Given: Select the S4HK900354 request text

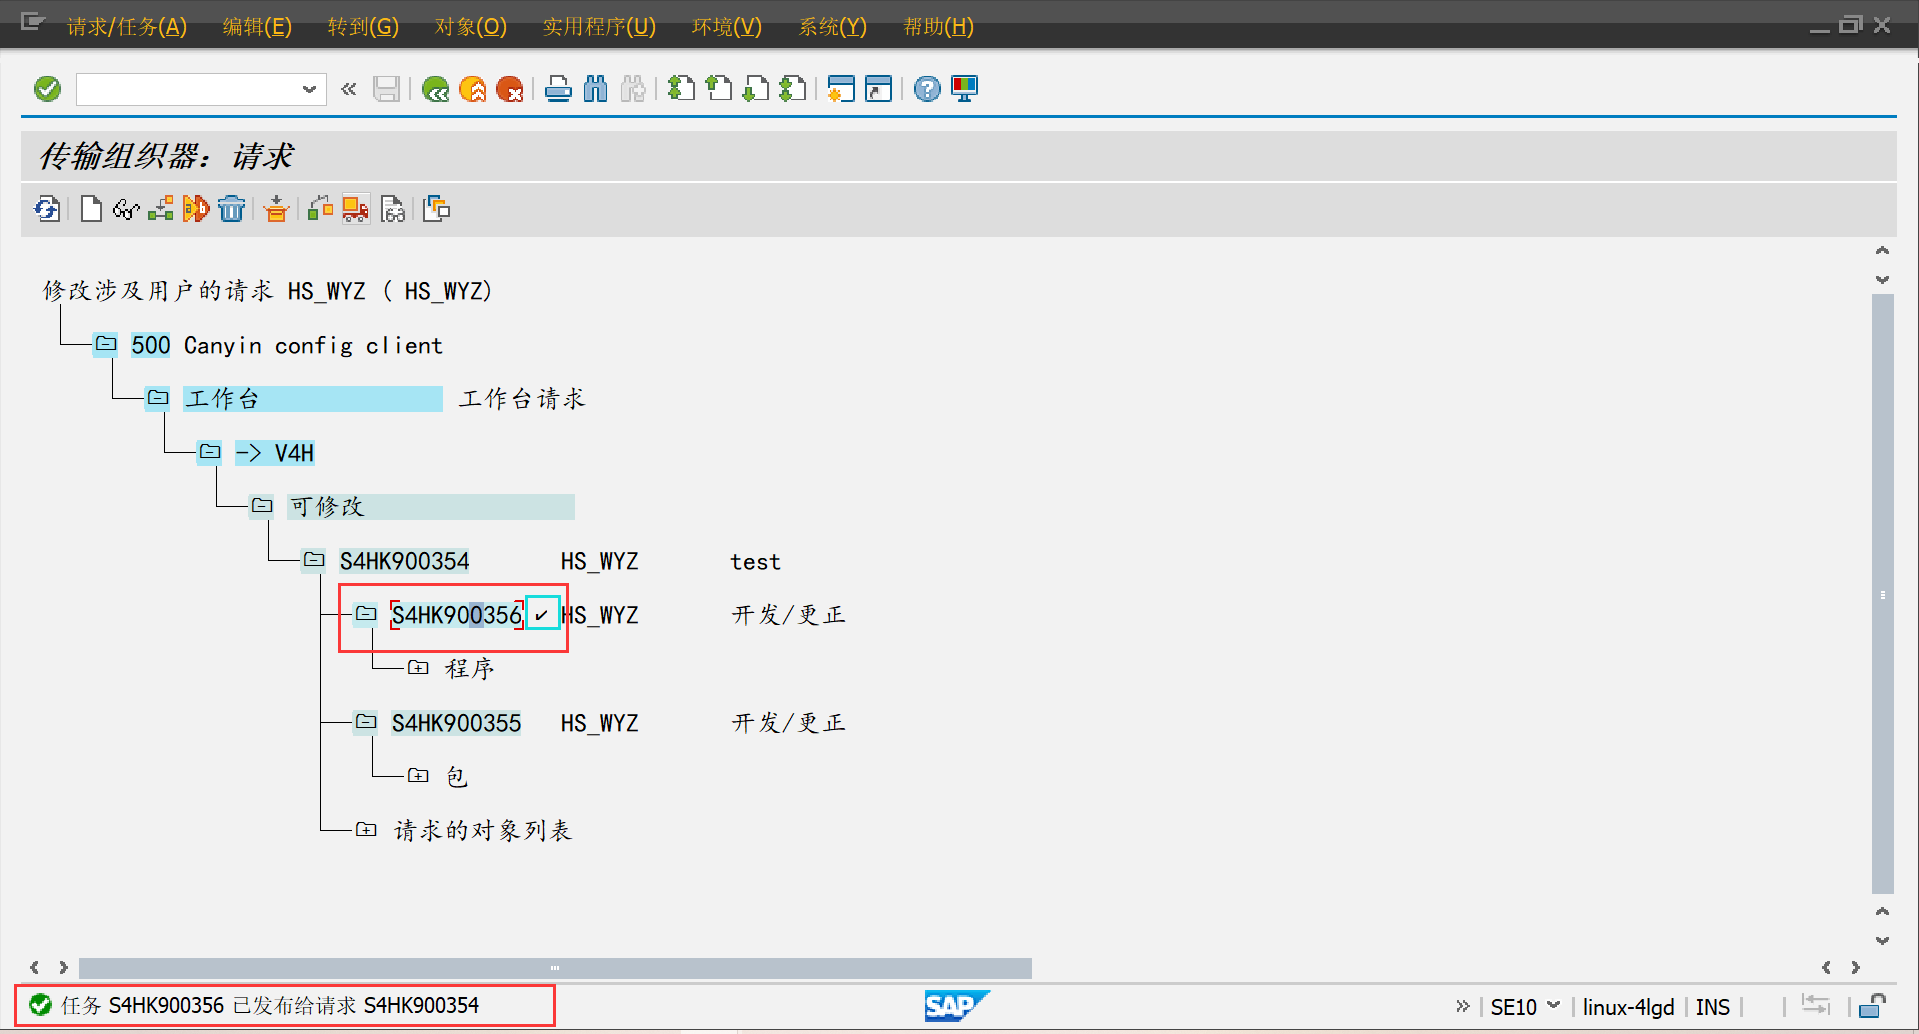Looking at the screenshot, I should pos(404,561).
